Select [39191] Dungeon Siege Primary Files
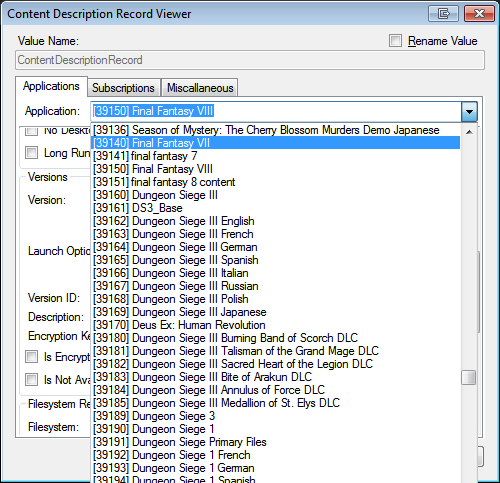 point(276,442)
